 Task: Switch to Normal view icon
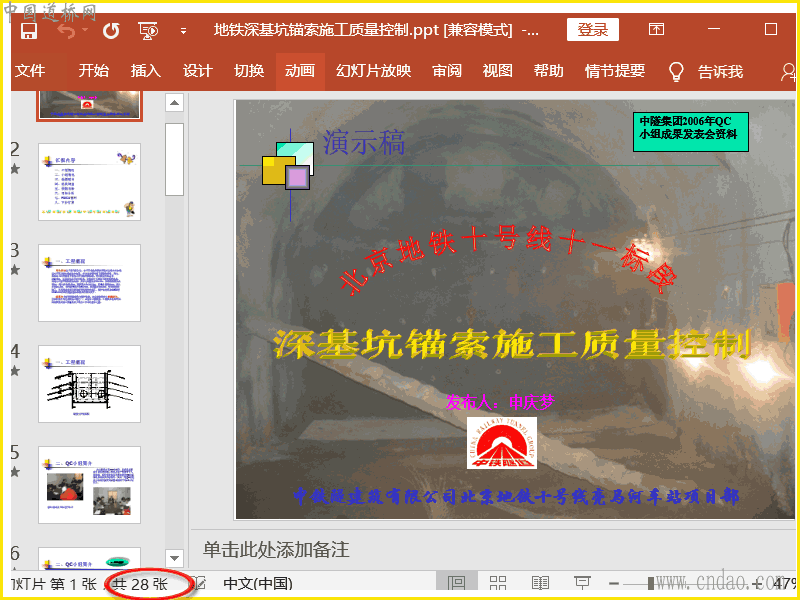[456, 583]
